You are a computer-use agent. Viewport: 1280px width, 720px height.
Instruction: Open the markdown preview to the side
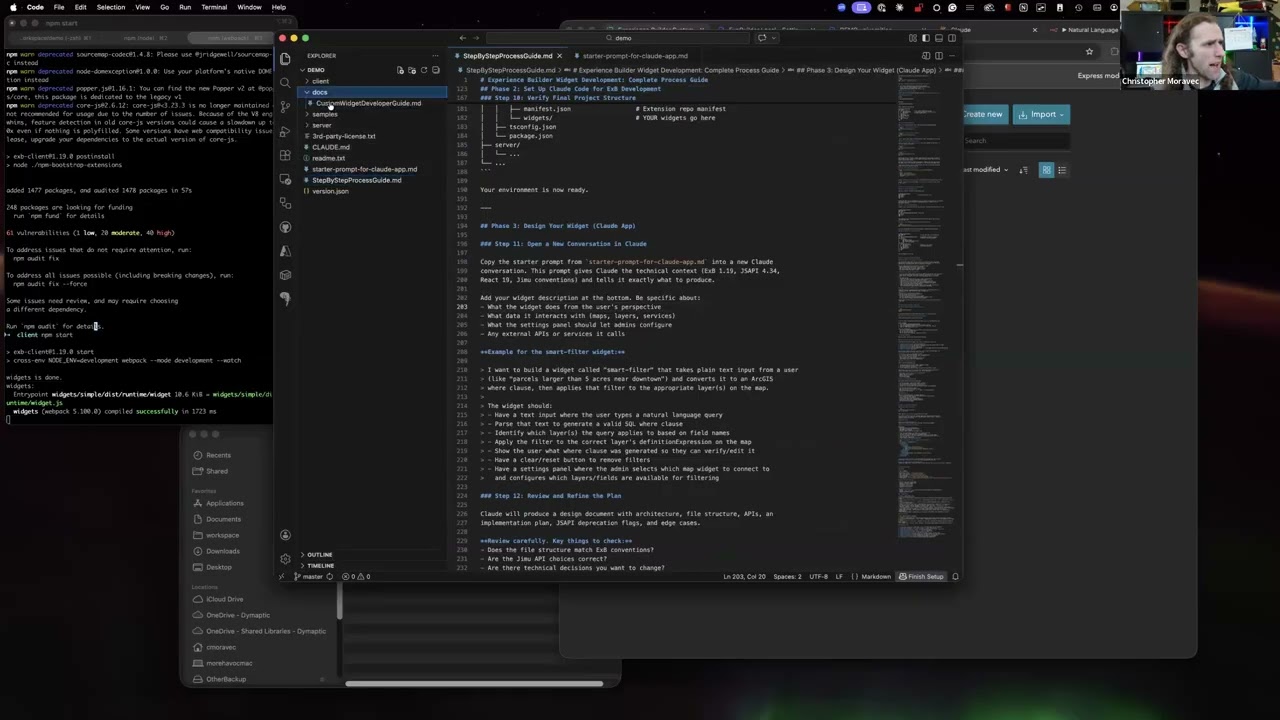926,56
